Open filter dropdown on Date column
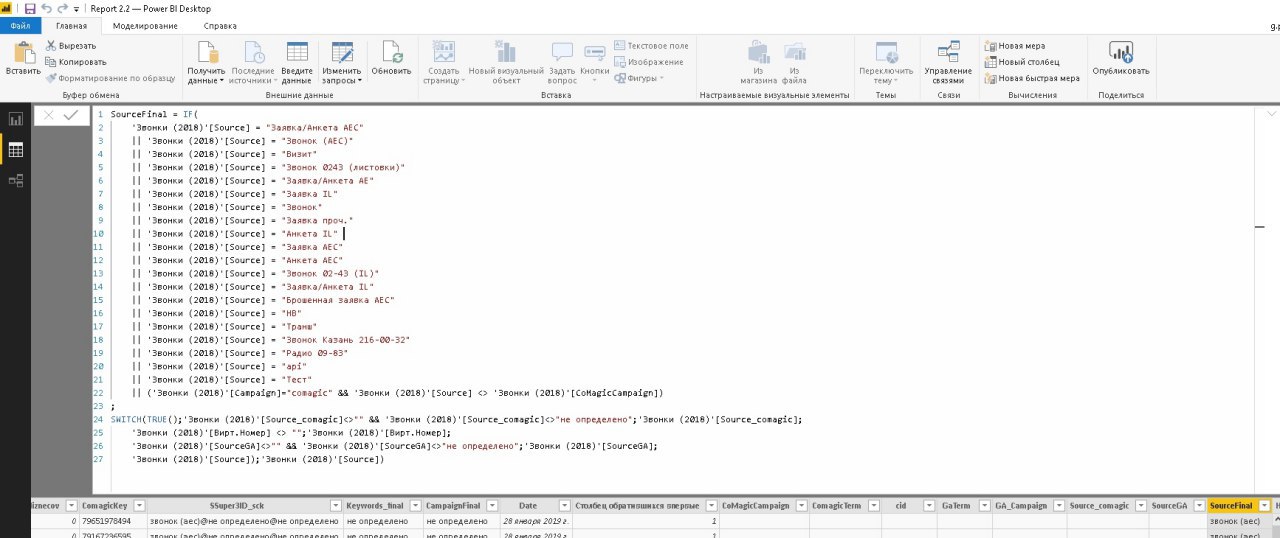This screenshot has width=1280, height=538. point(565,506)
